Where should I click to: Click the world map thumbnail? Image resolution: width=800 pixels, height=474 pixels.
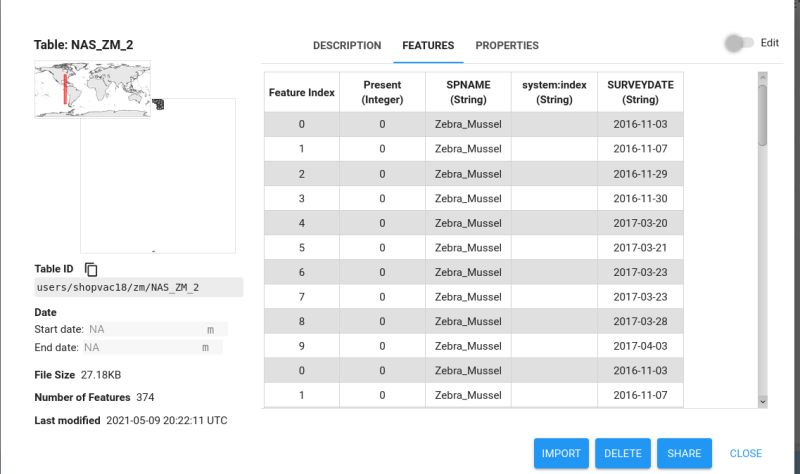click(x=92, y=89)
